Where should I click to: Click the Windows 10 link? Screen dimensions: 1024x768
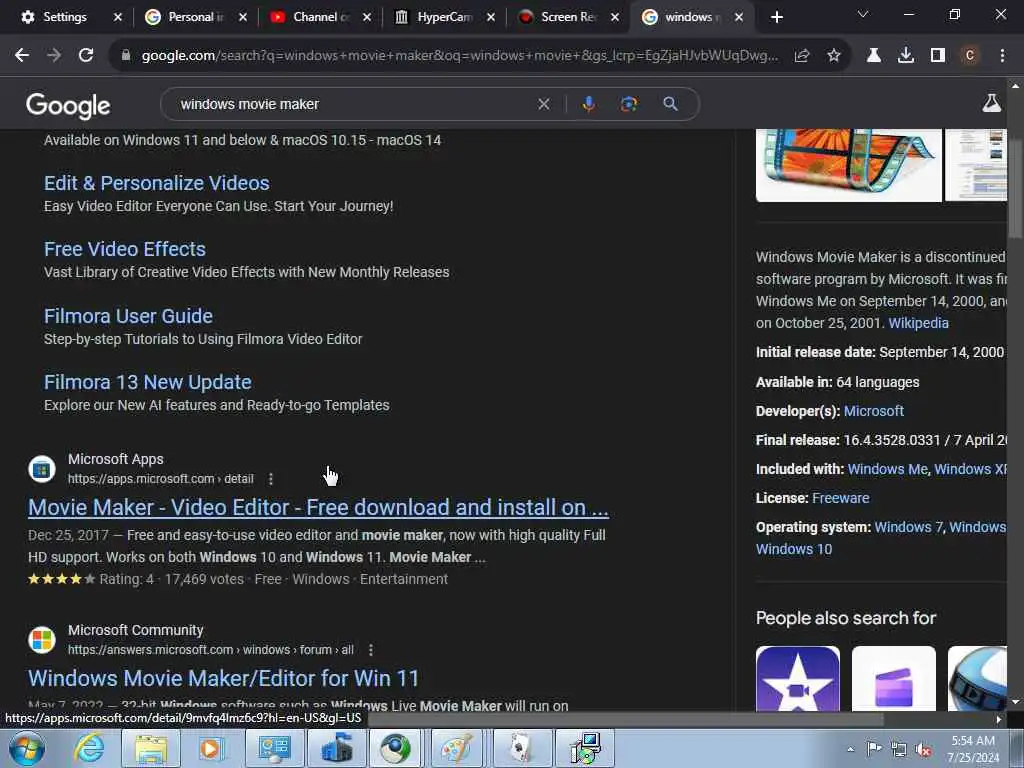coord(794,549)
